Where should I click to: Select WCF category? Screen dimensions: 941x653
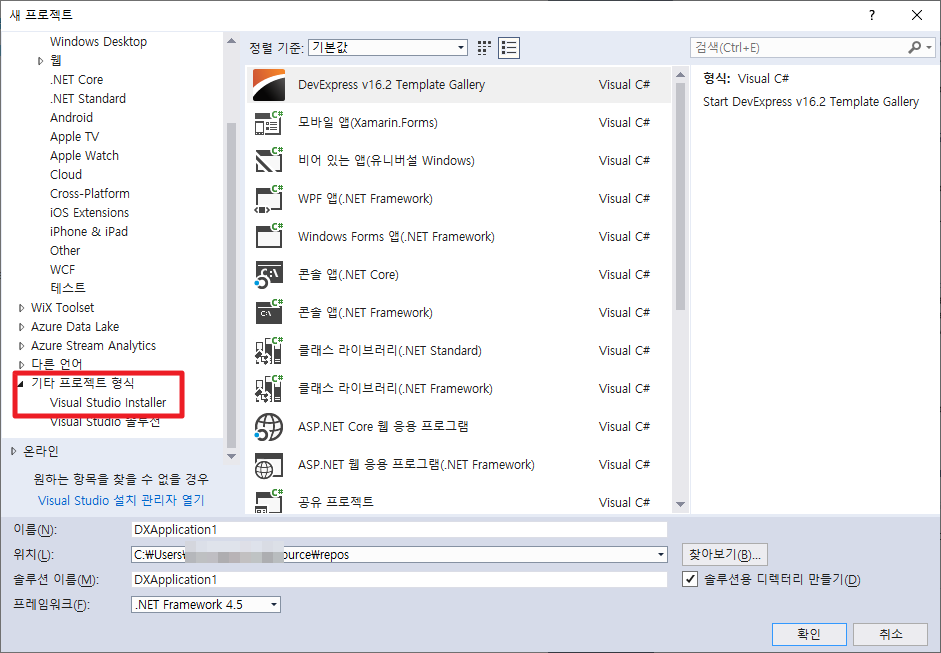point(62,269)
